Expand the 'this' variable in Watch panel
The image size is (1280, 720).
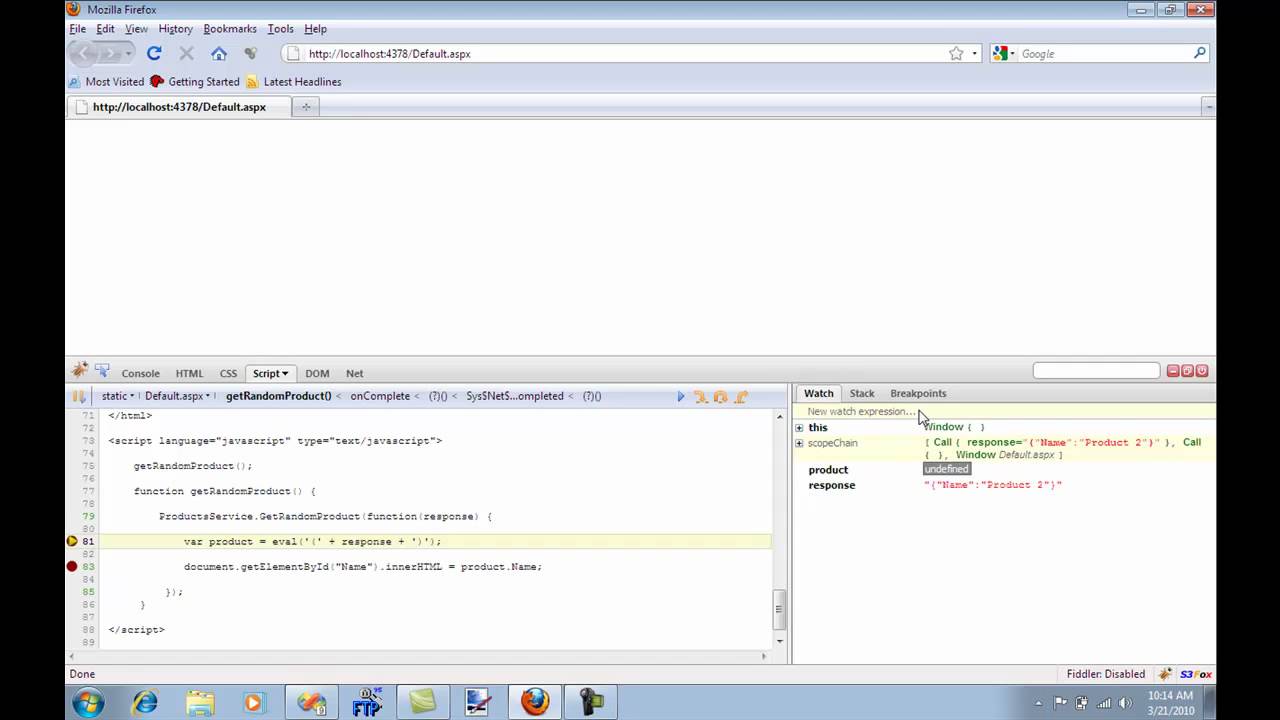tap(799, 427)
